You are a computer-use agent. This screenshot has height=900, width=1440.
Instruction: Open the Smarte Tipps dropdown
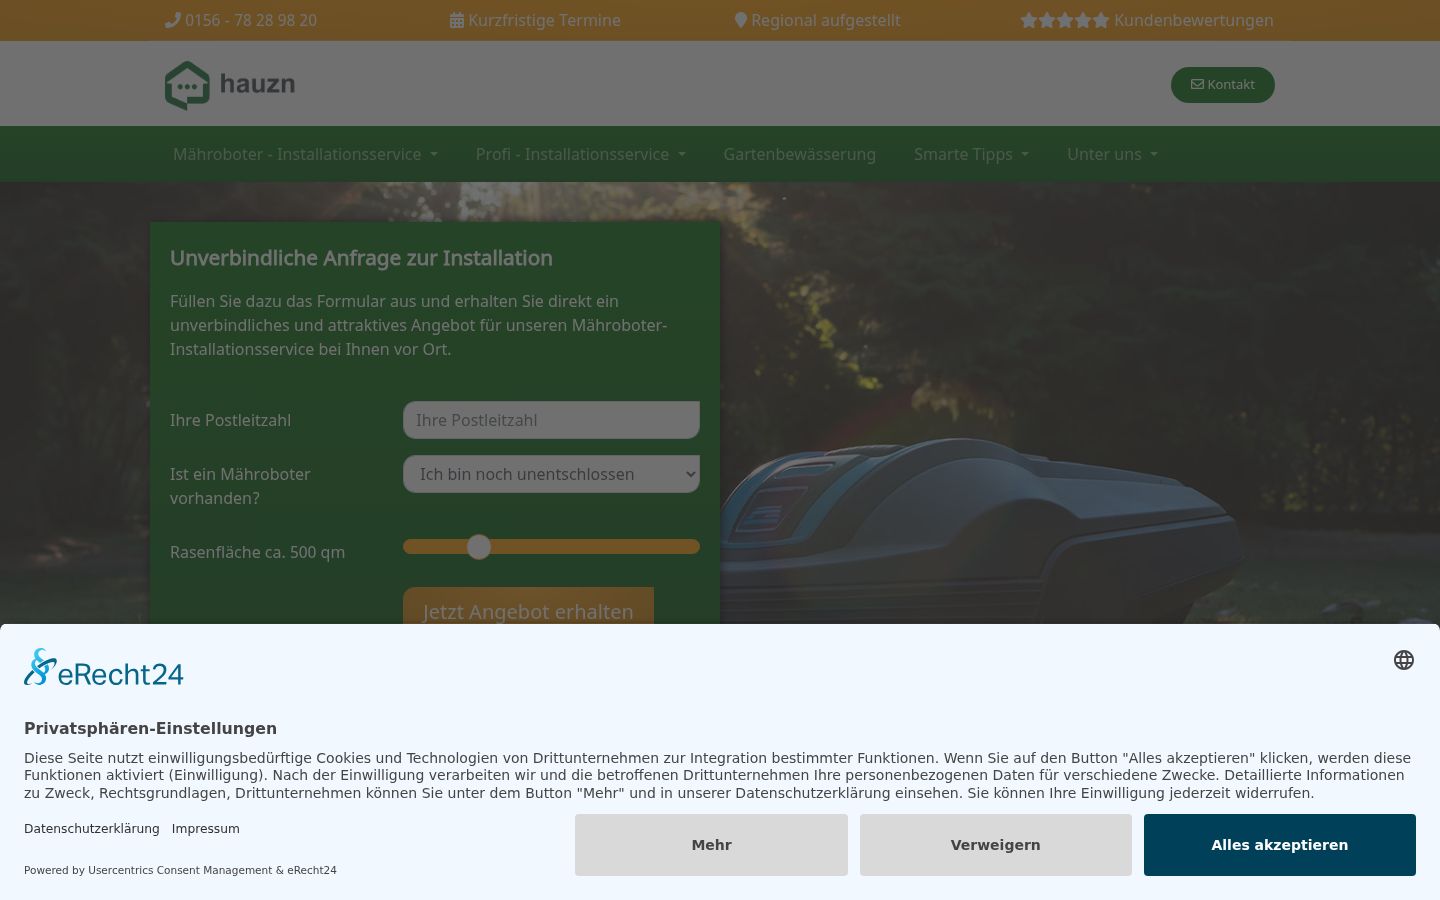click(971, 154)
